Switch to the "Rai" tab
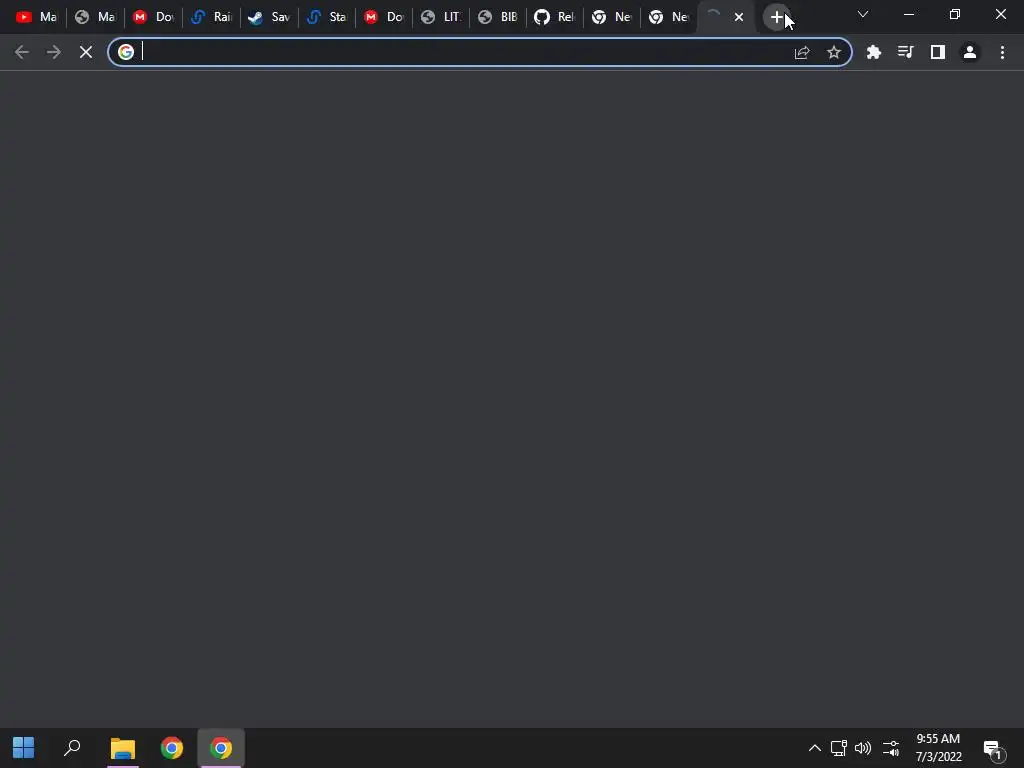 click(210, 17)
